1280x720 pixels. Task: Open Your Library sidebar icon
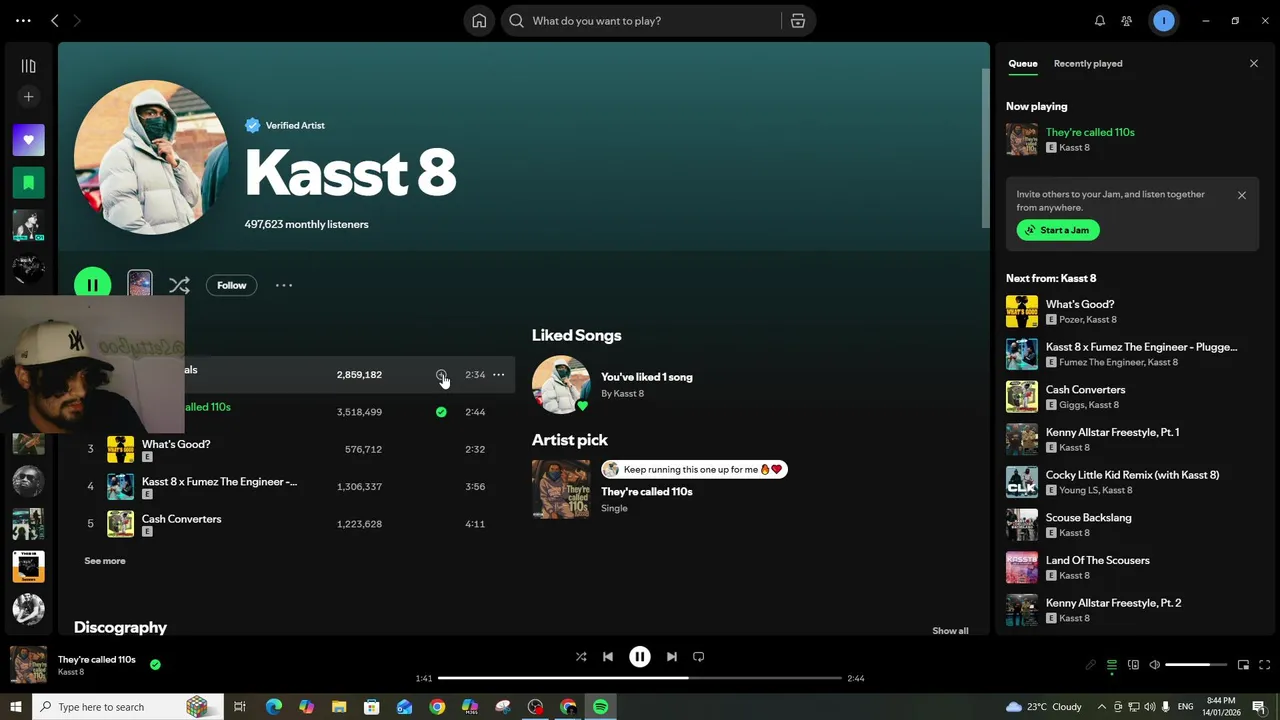pyautogui.click(x=28, y=66)
